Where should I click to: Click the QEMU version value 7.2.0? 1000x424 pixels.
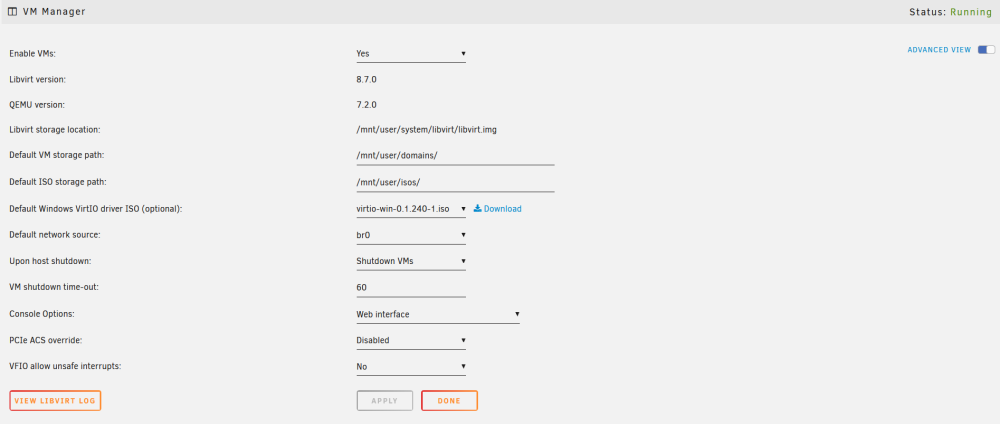point(367,105)
